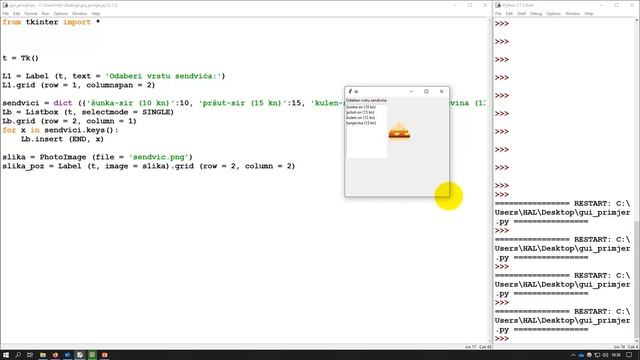Open File menu in editor window
The image size is (640, 360).
tap(5, 13)
